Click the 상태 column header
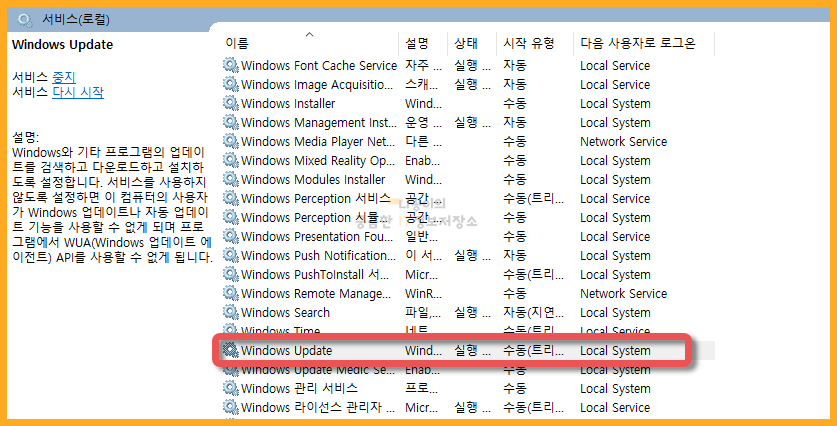The image size is (837, 426). [466, 43]
